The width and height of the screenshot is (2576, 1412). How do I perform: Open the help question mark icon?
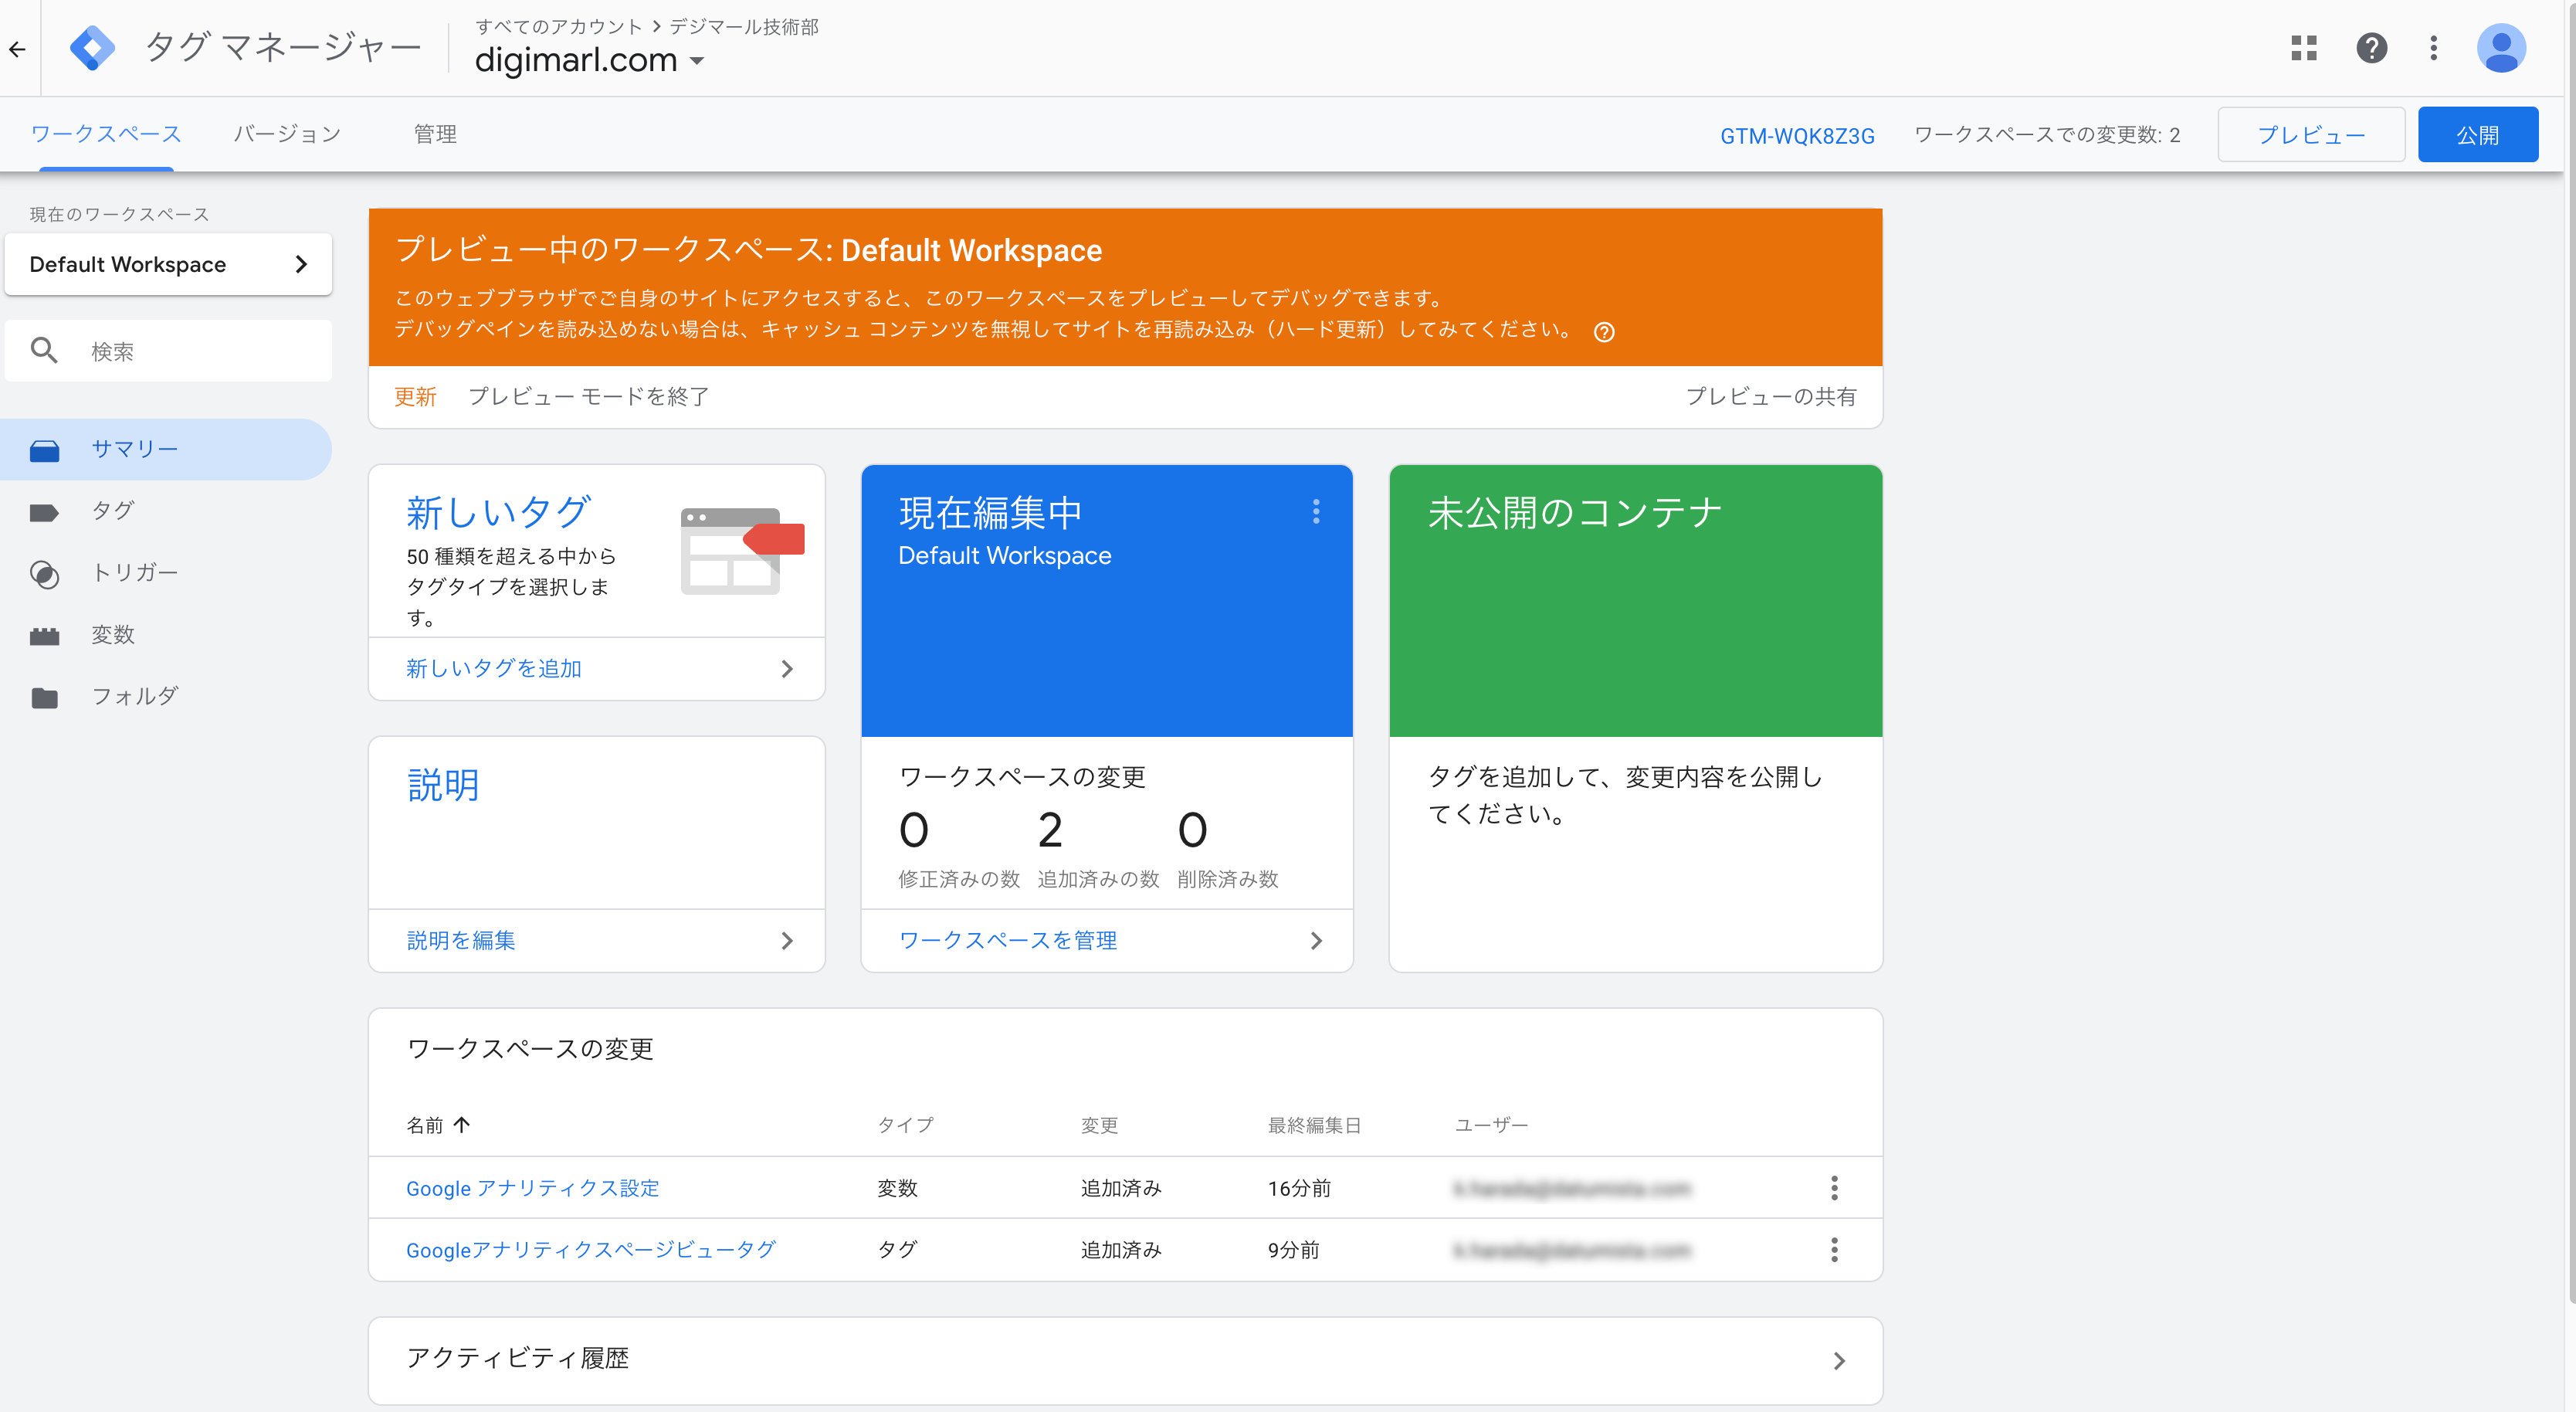(x=2371, y=48)
